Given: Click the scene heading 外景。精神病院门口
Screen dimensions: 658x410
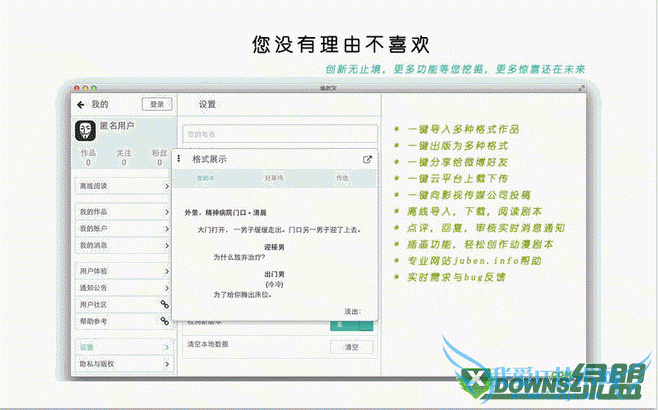Looking at the screenshot, I should point(225,213).
